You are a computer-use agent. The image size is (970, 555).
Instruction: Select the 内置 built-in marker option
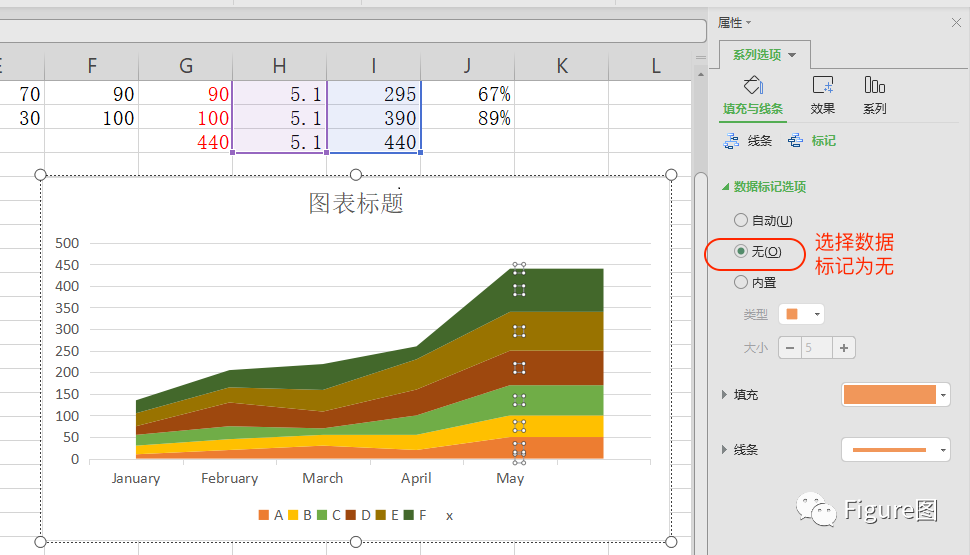tap(755, 283)
